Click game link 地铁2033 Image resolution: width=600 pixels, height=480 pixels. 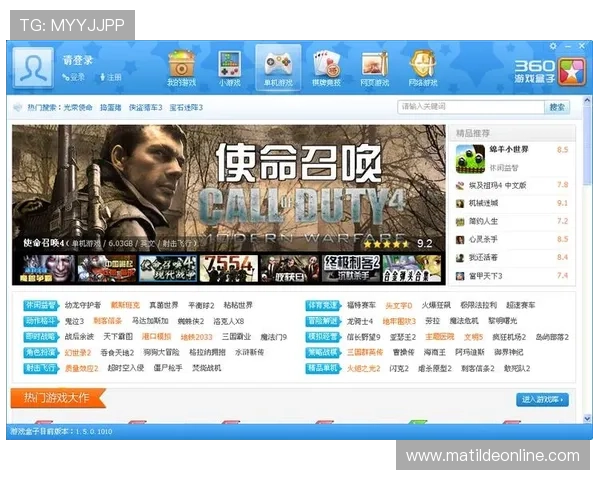(x=196, y=337)
